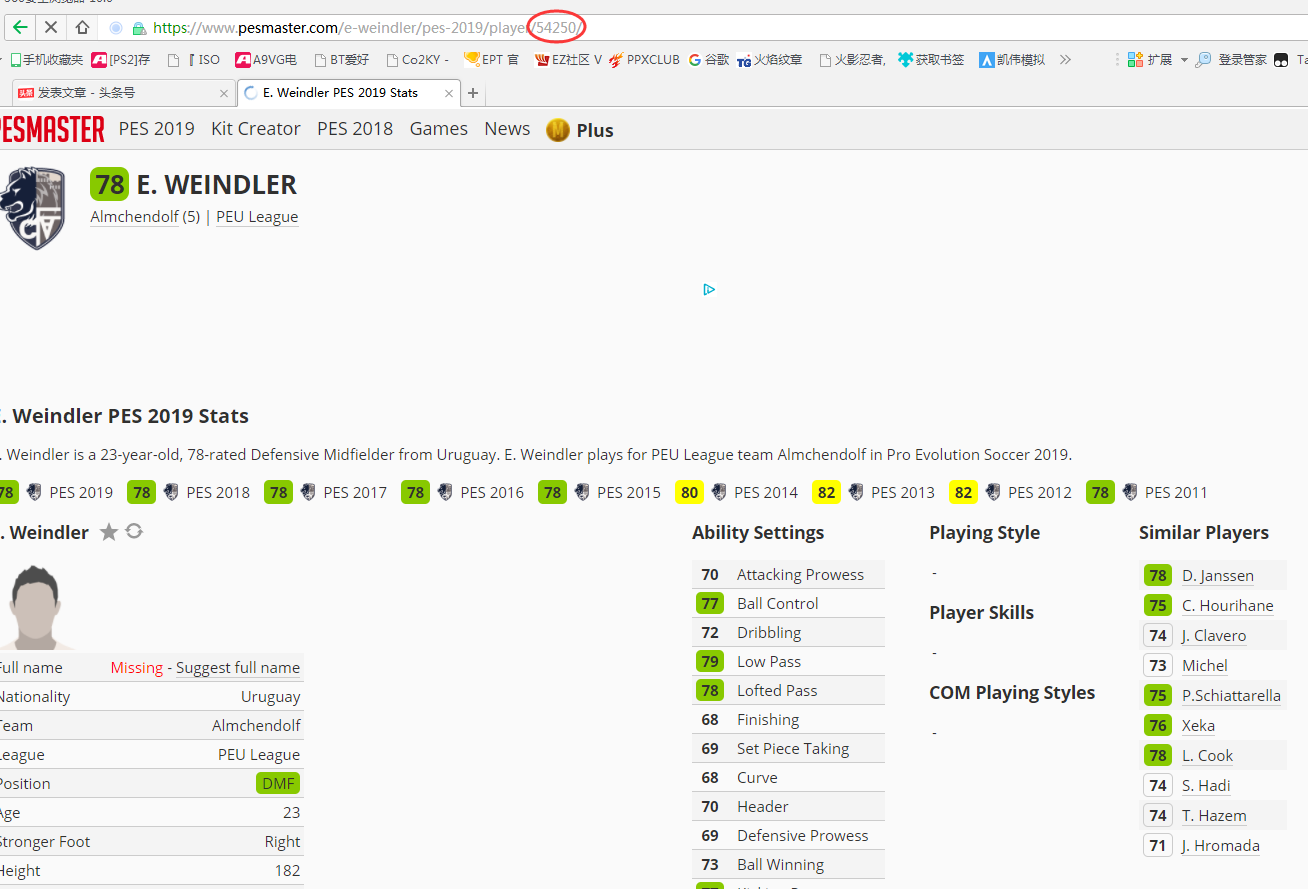Open similar player C. Hourihane

[1227, 606]
